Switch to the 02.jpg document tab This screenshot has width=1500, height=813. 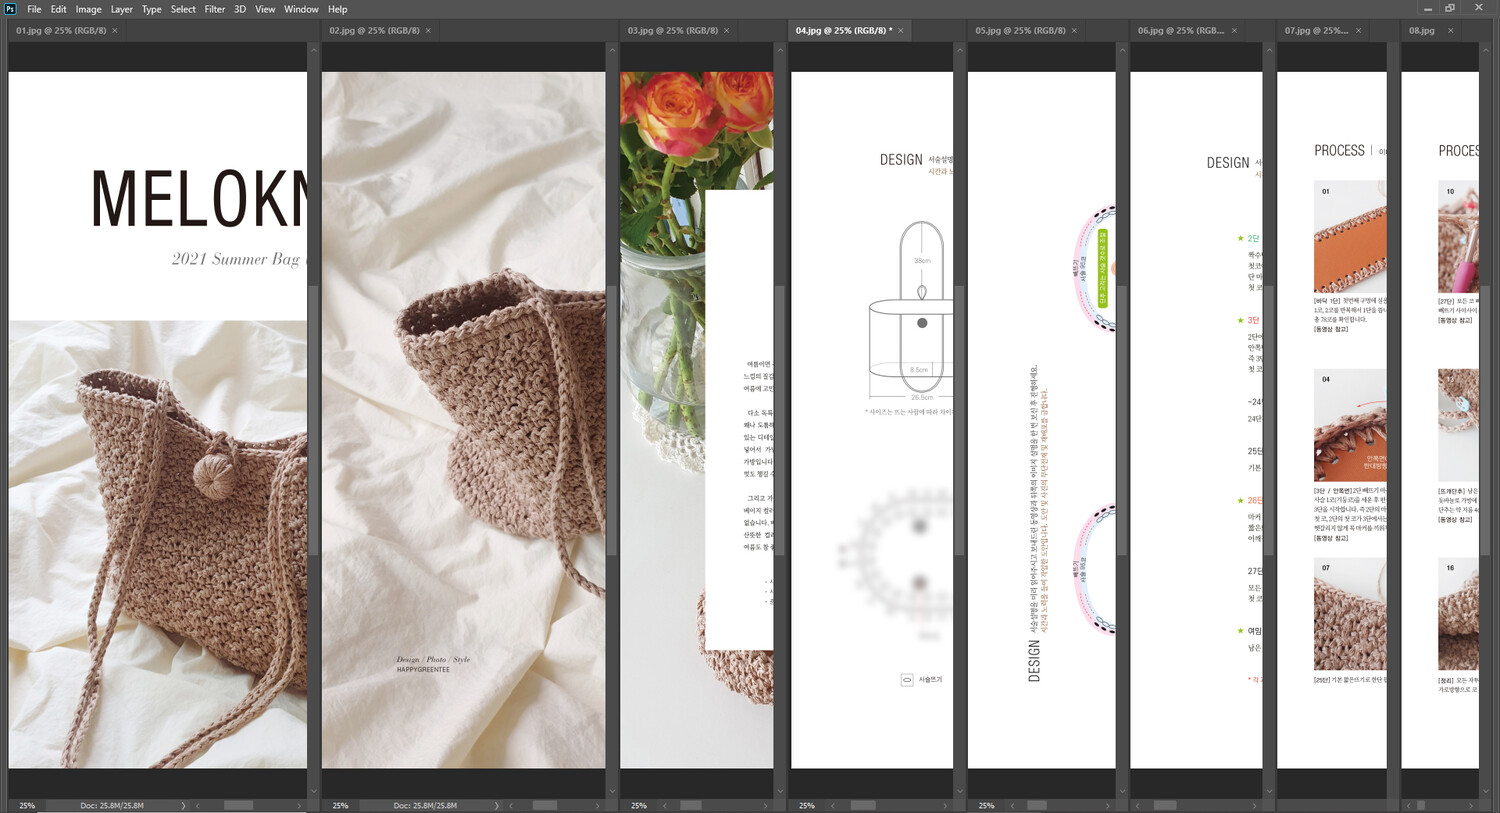click(374, 31)
